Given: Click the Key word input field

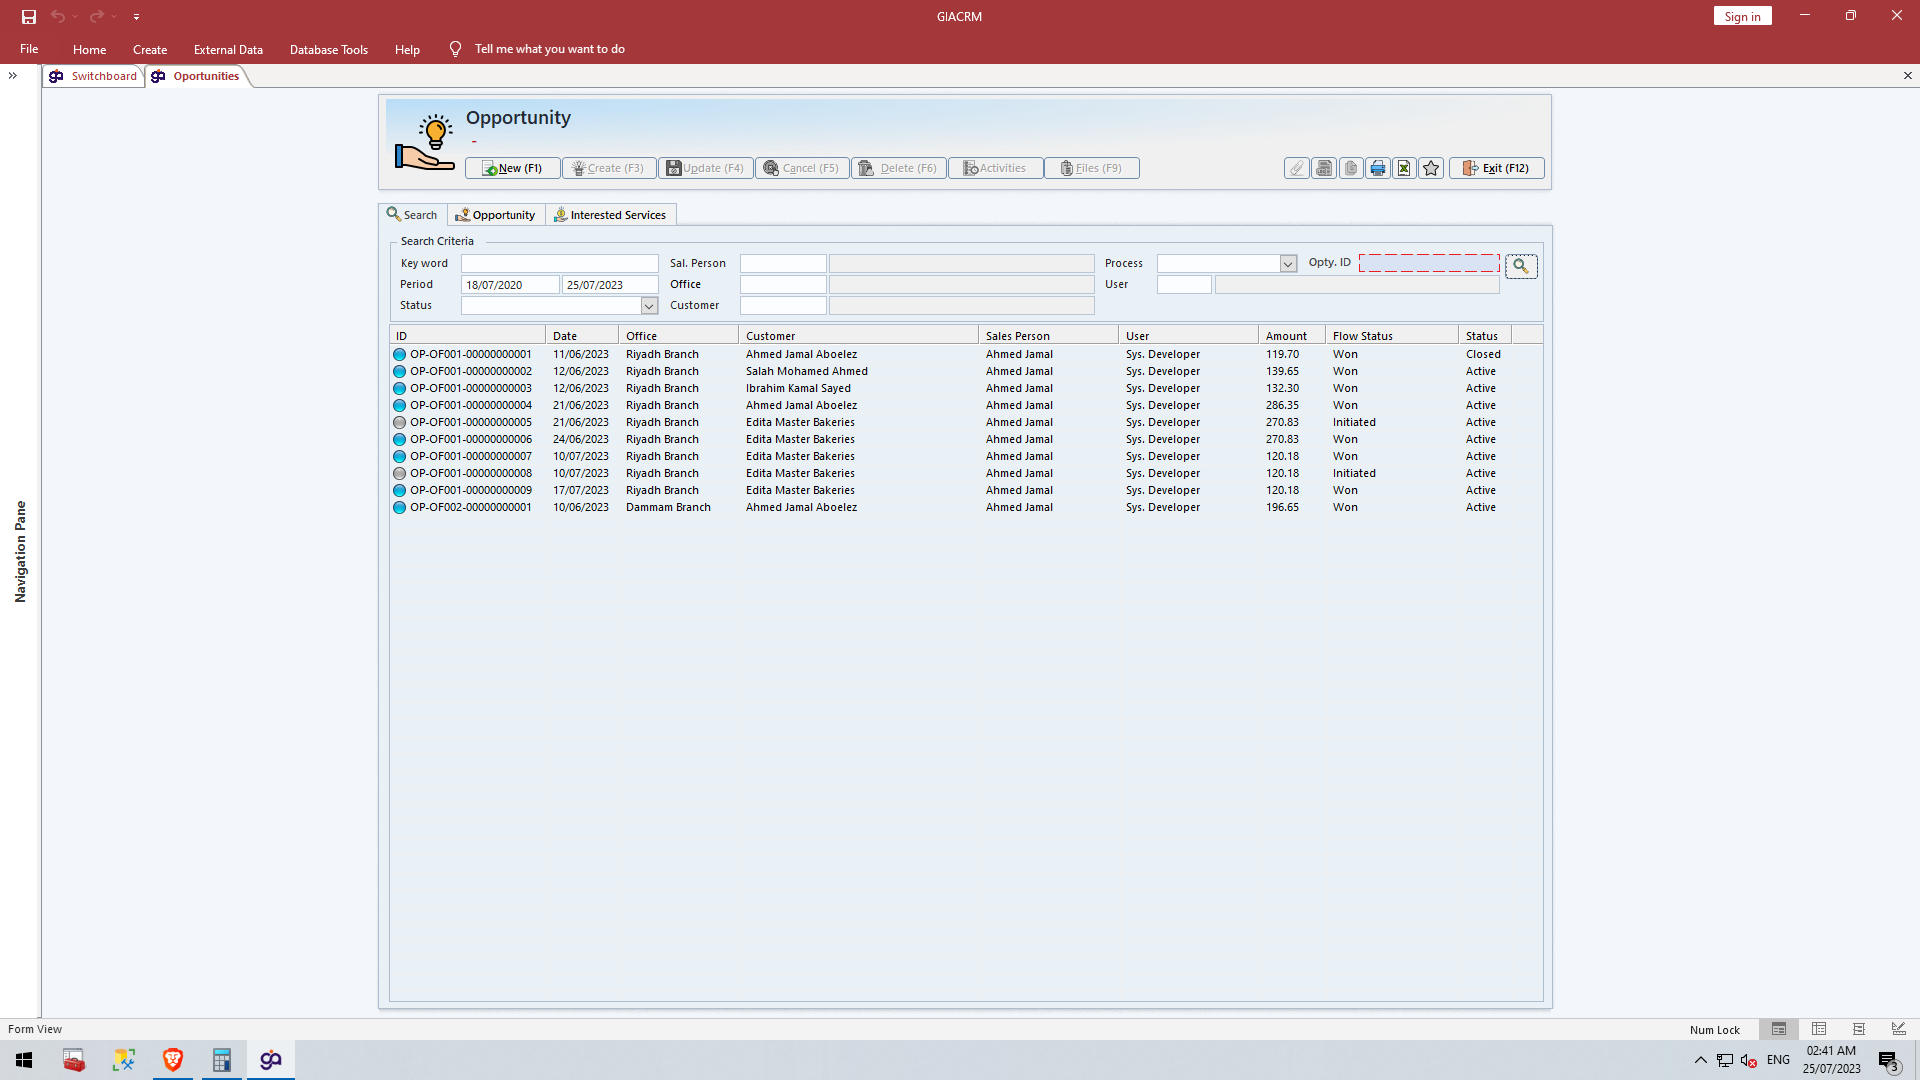Looking at the screenshot, I should click(559, 264).
